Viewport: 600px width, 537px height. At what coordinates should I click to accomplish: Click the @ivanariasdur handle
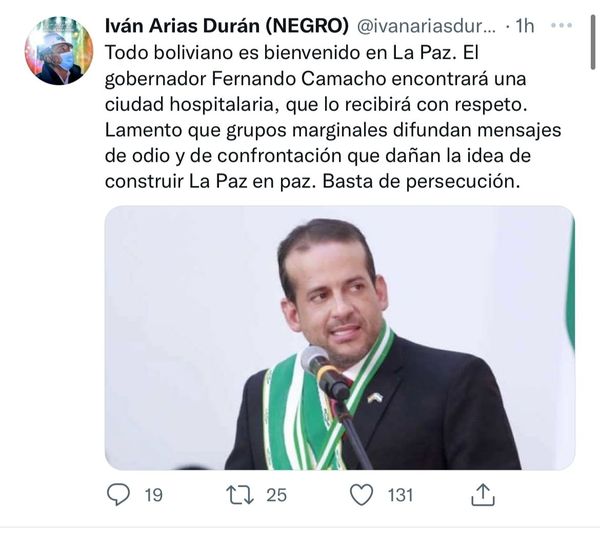[x=426, y=26]
